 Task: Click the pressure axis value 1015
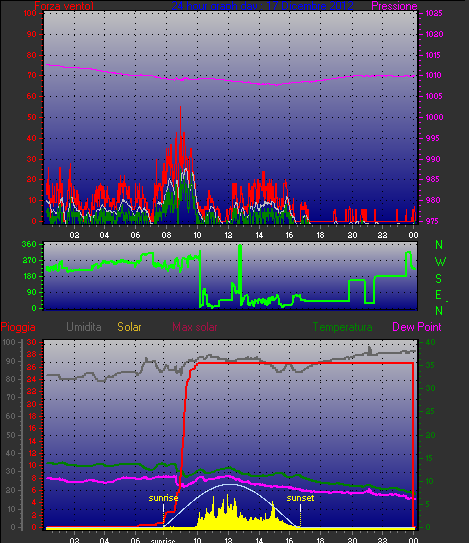433,55
